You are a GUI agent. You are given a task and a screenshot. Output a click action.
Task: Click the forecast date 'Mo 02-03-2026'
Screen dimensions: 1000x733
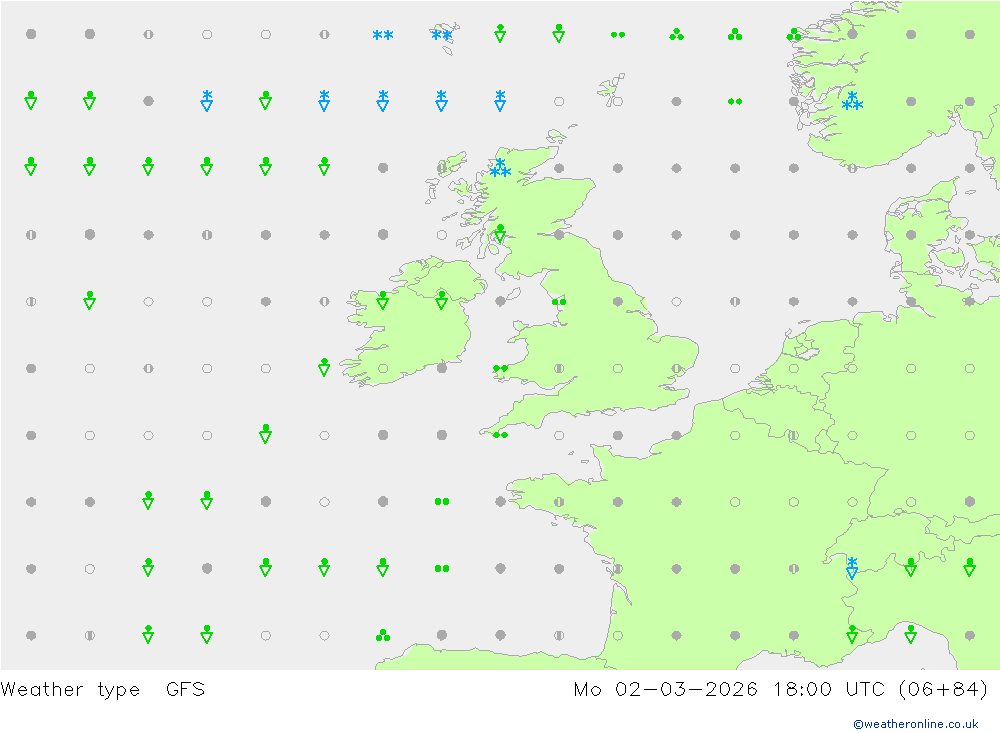[665, 689]
